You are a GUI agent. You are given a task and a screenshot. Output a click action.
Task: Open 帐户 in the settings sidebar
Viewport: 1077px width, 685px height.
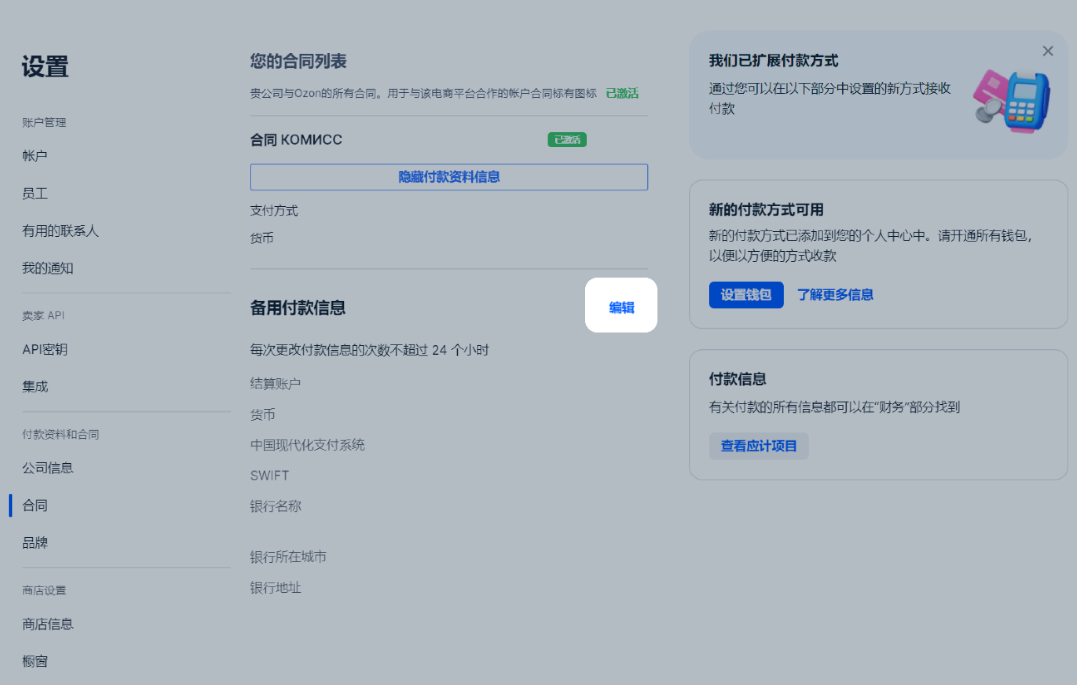point(35,156)
